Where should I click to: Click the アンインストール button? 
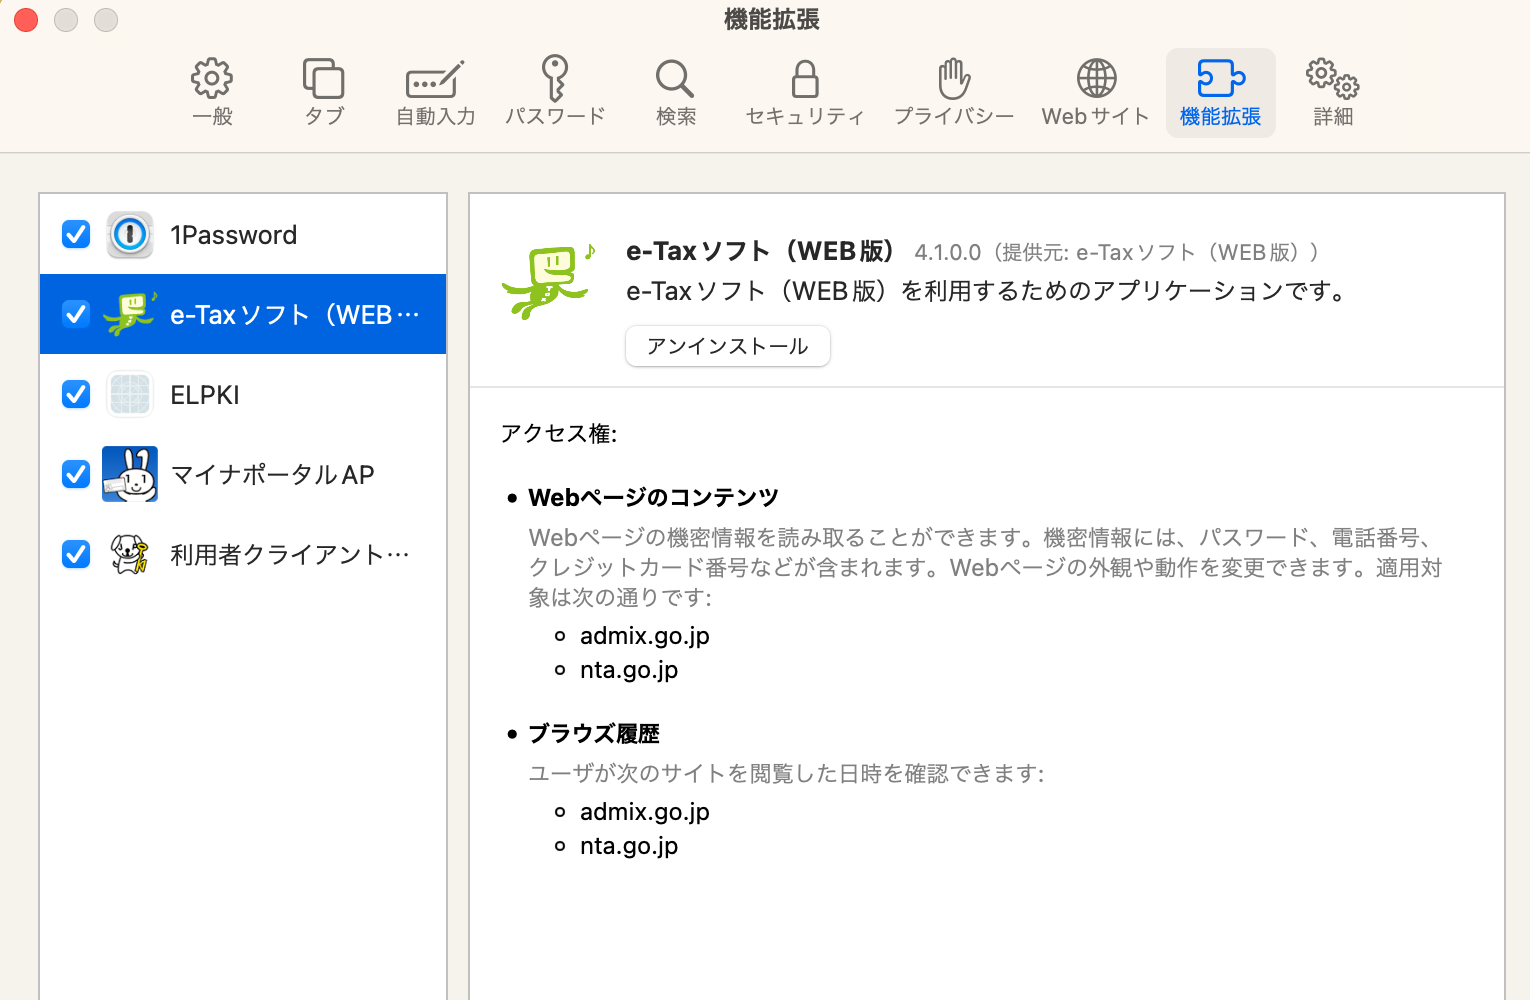coord(727,346)
